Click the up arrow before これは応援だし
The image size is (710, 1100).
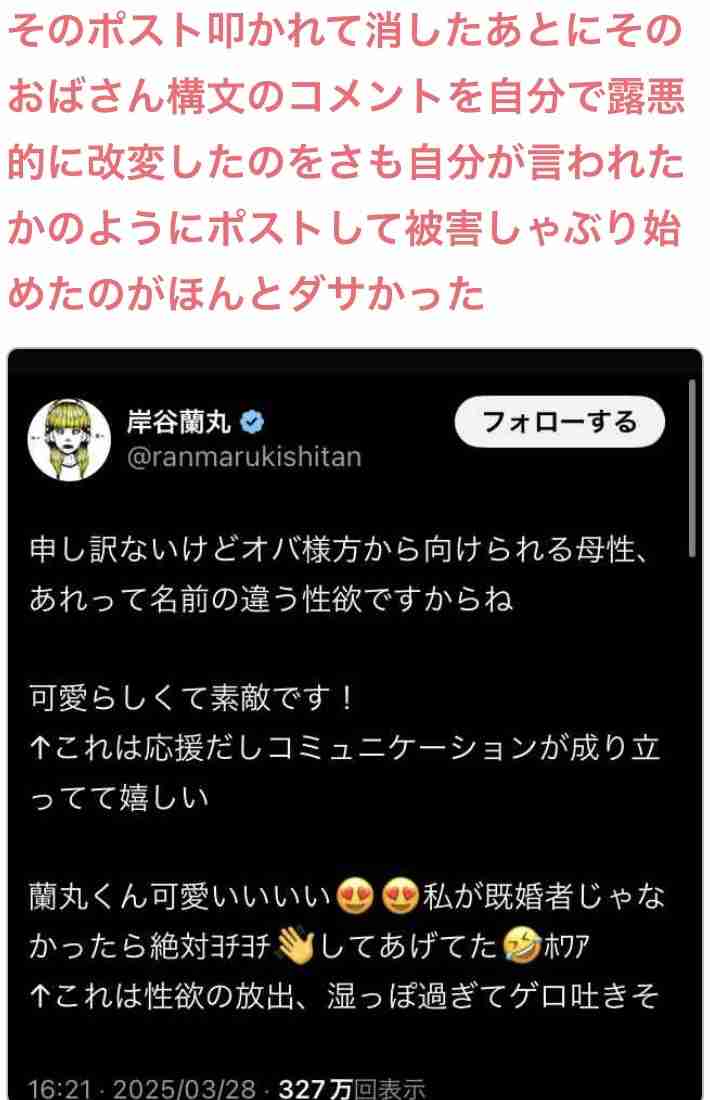click(40, 748)
